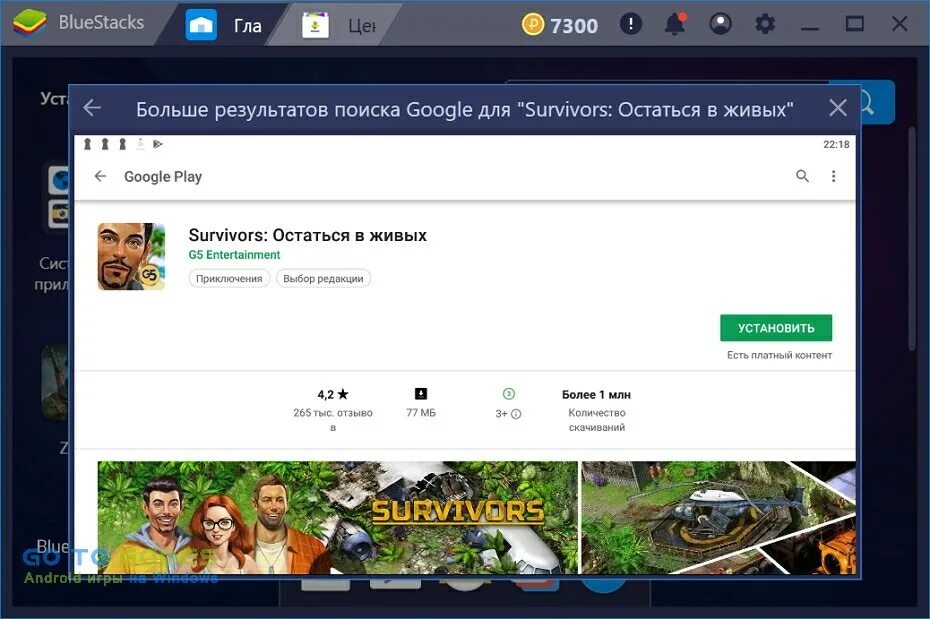The height and width of the screenshot is (619, 930).
Task: Select the Выбор редакции chip
Action: click(323, 278)
